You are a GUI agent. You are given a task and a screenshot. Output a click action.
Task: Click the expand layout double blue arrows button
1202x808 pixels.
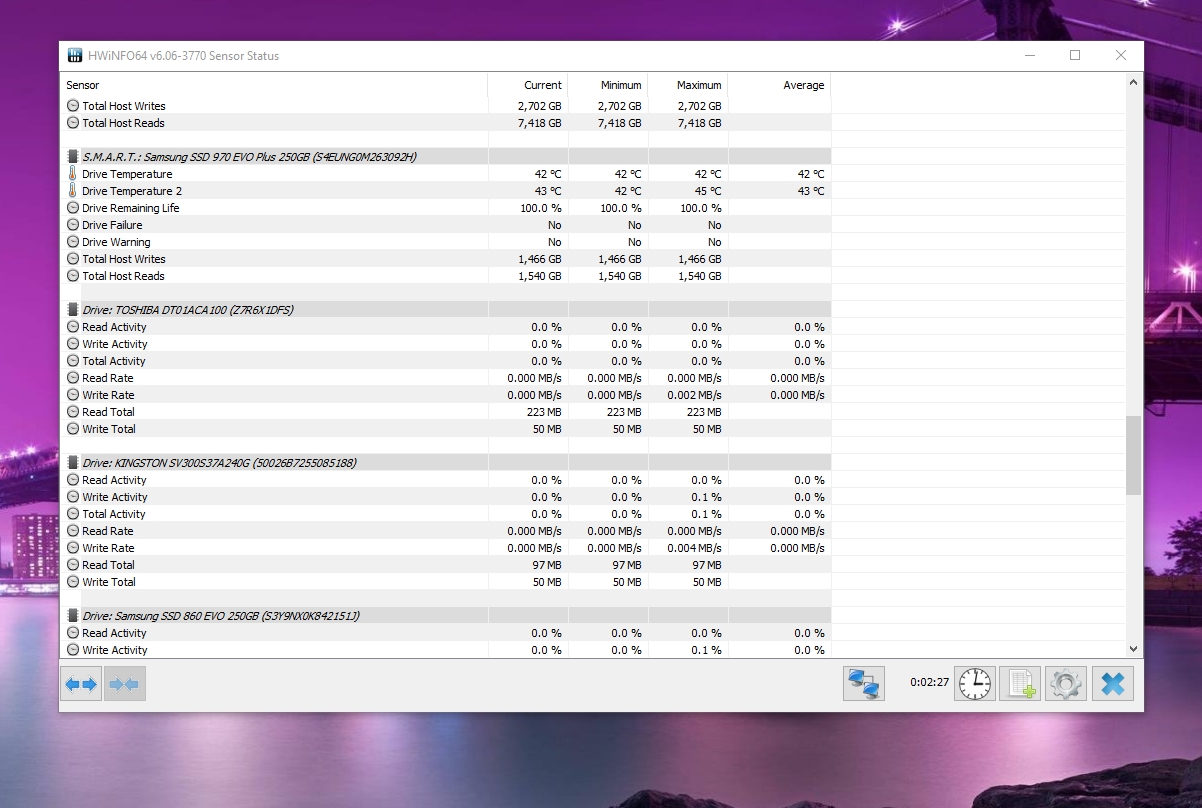pyautogui.click(x=81, y=684)
